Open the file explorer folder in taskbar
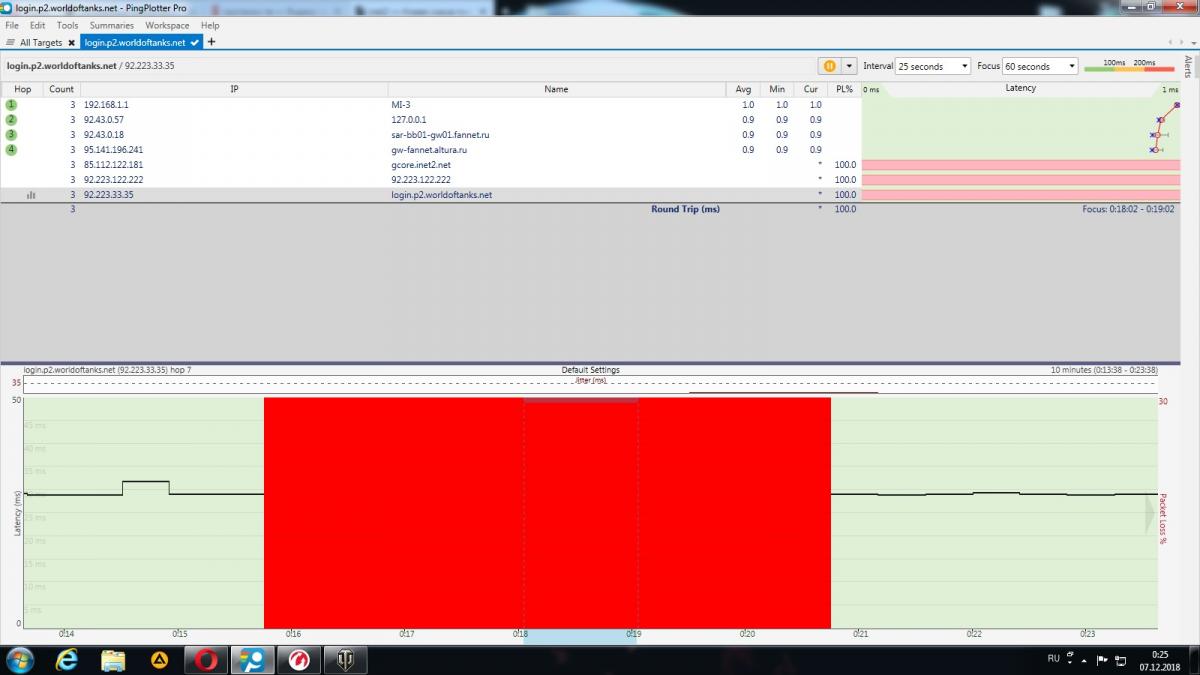 (113, 660)
